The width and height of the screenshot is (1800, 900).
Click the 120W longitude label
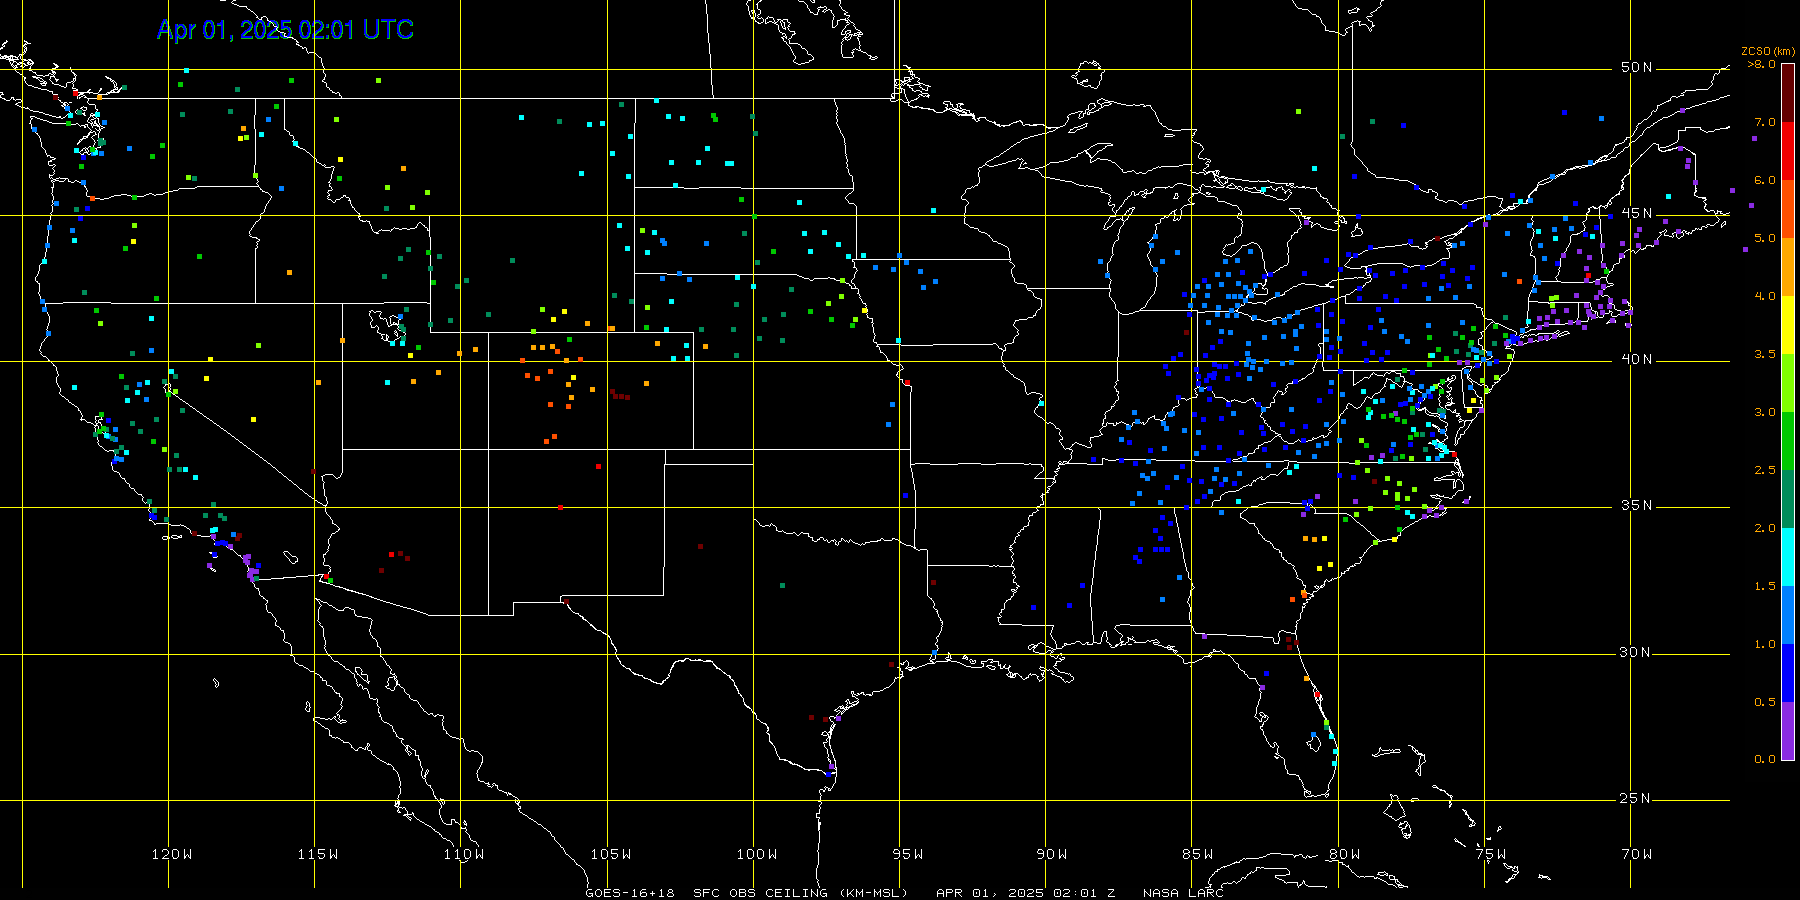pos(172,854)
